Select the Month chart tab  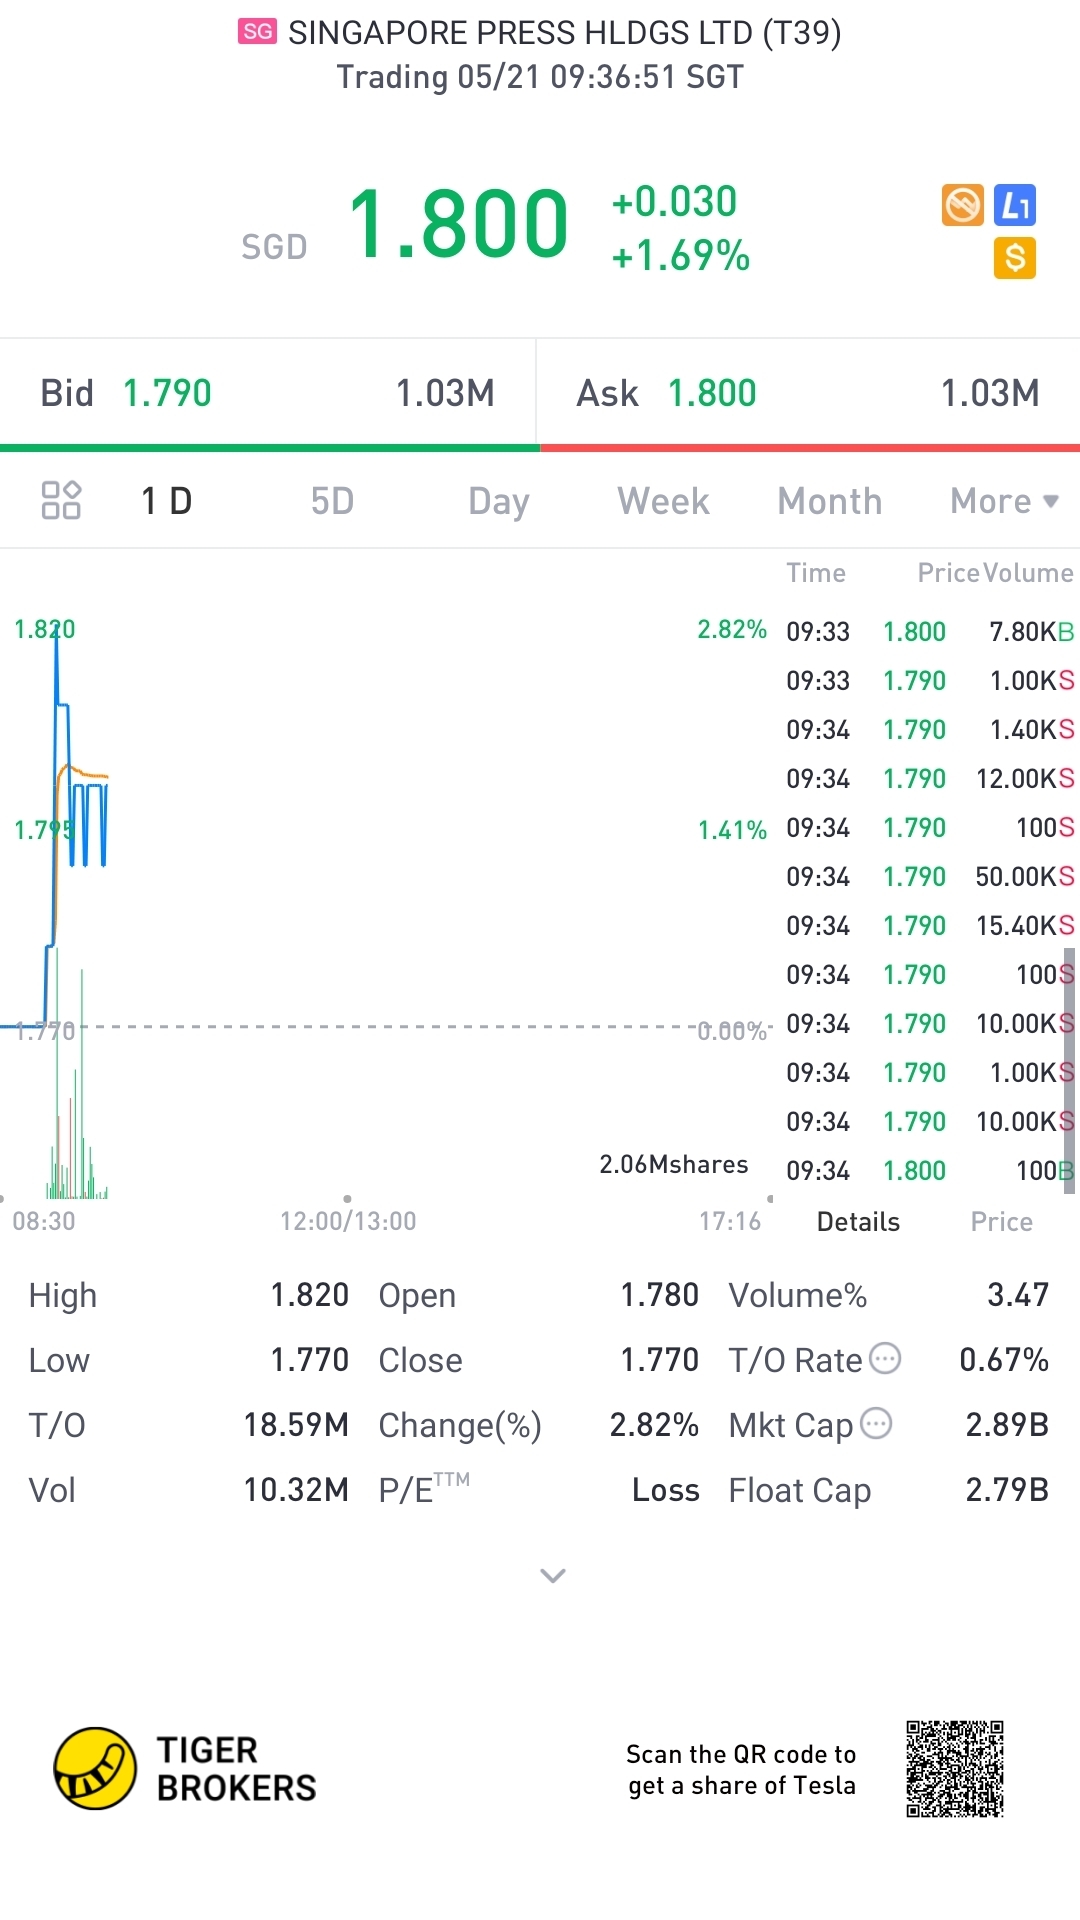830,501
